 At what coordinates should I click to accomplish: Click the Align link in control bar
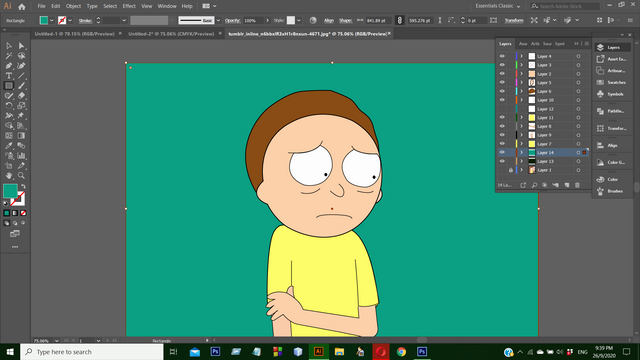click(x=329, y=20)
